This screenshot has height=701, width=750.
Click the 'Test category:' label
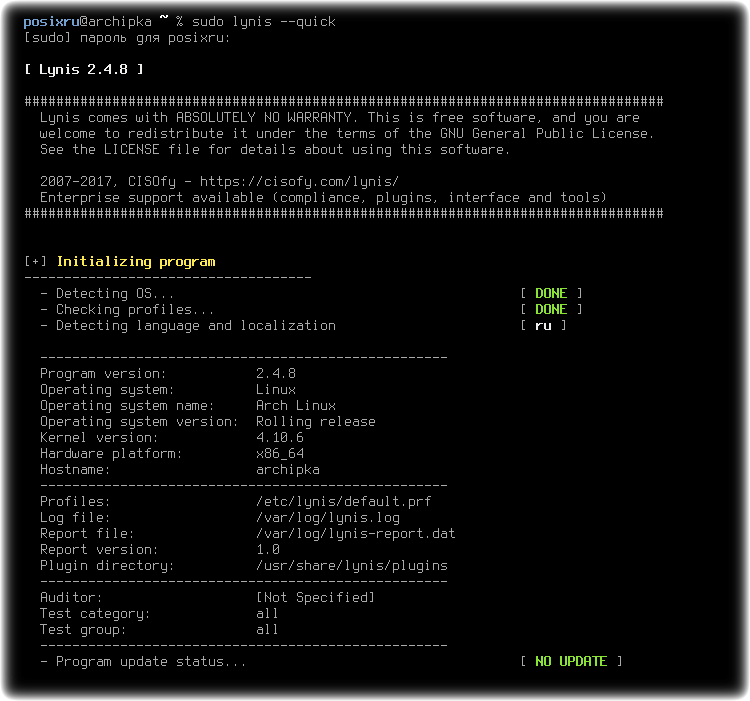click(95, 614)
